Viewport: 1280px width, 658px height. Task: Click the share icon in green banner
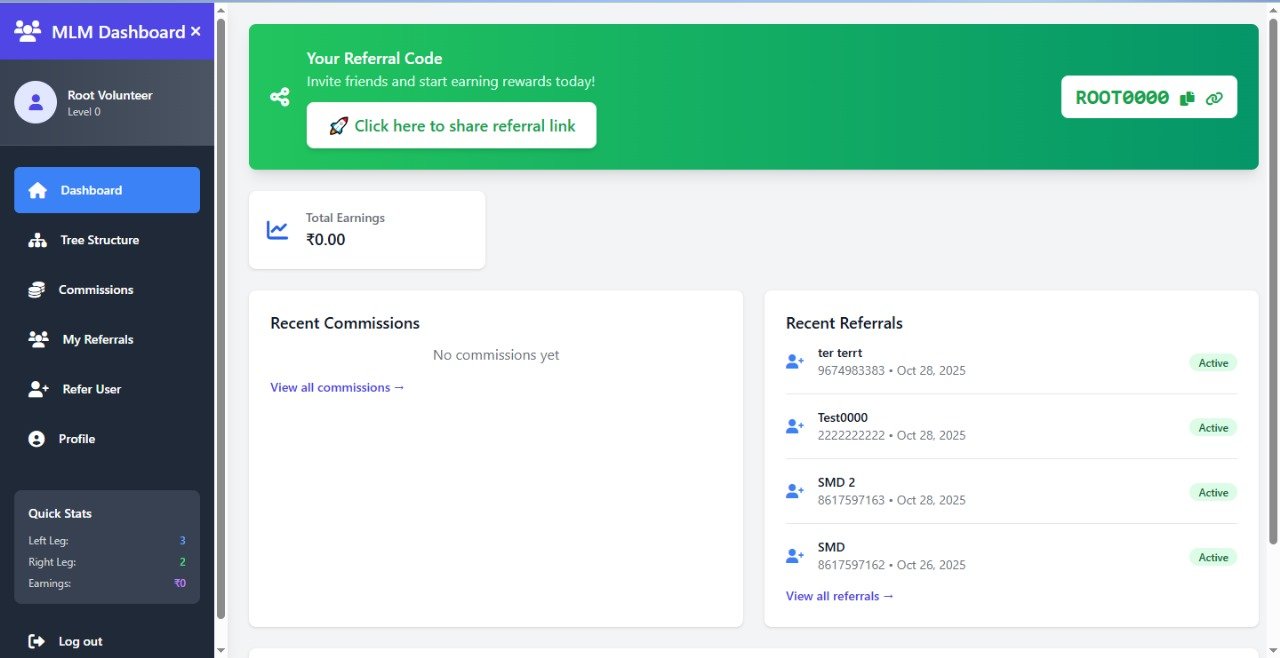click(280, 97)
